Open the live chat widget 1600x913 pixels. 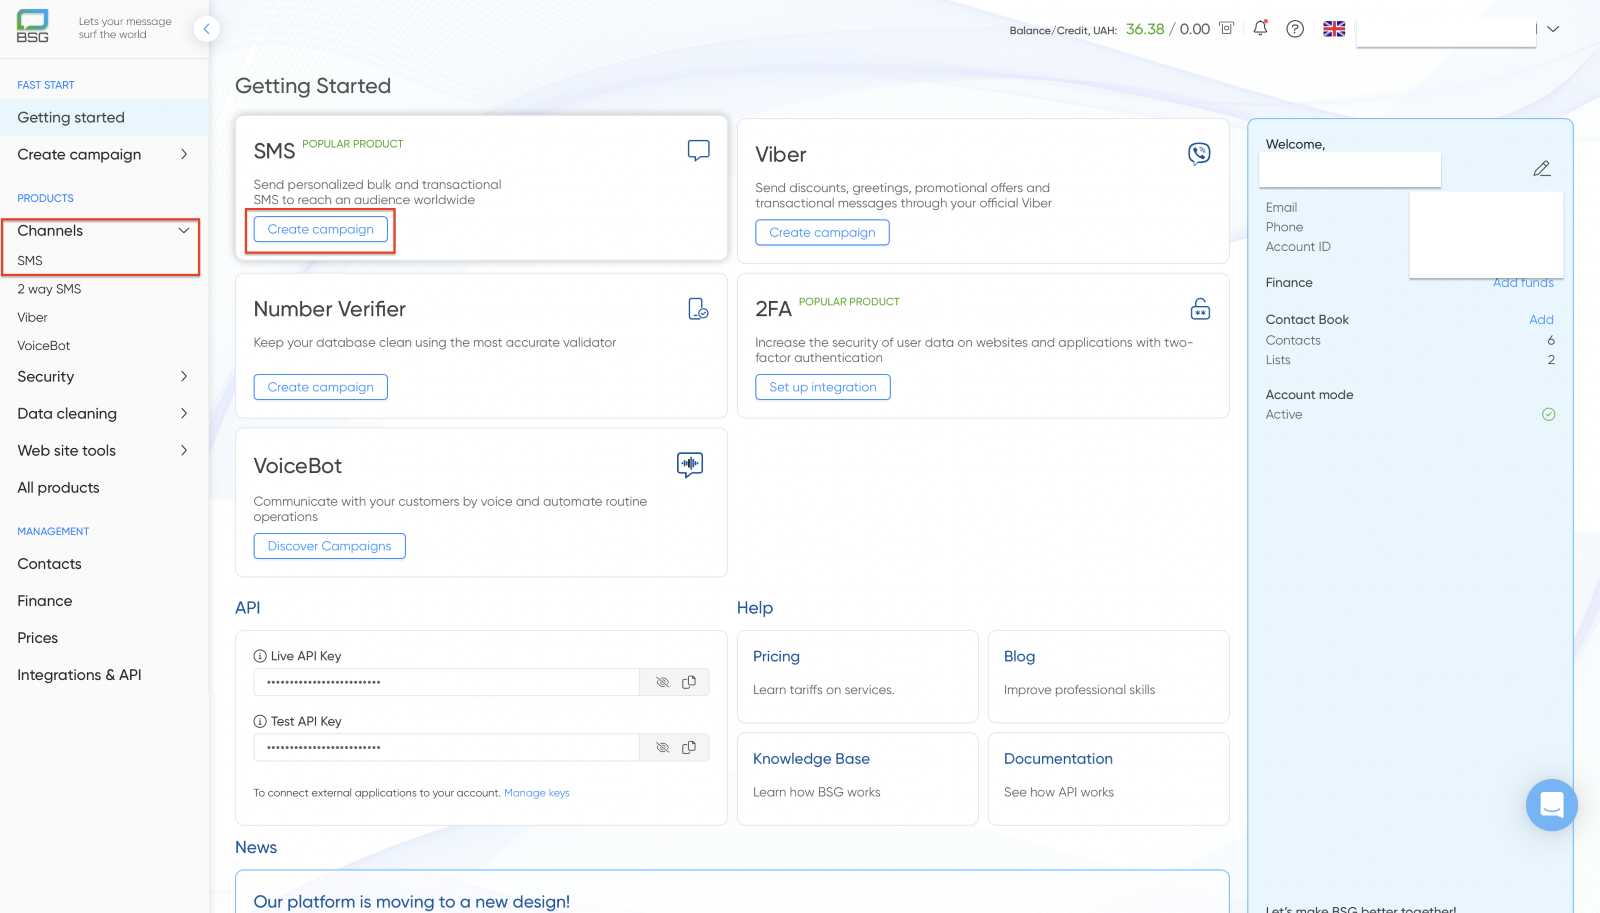1552,805
